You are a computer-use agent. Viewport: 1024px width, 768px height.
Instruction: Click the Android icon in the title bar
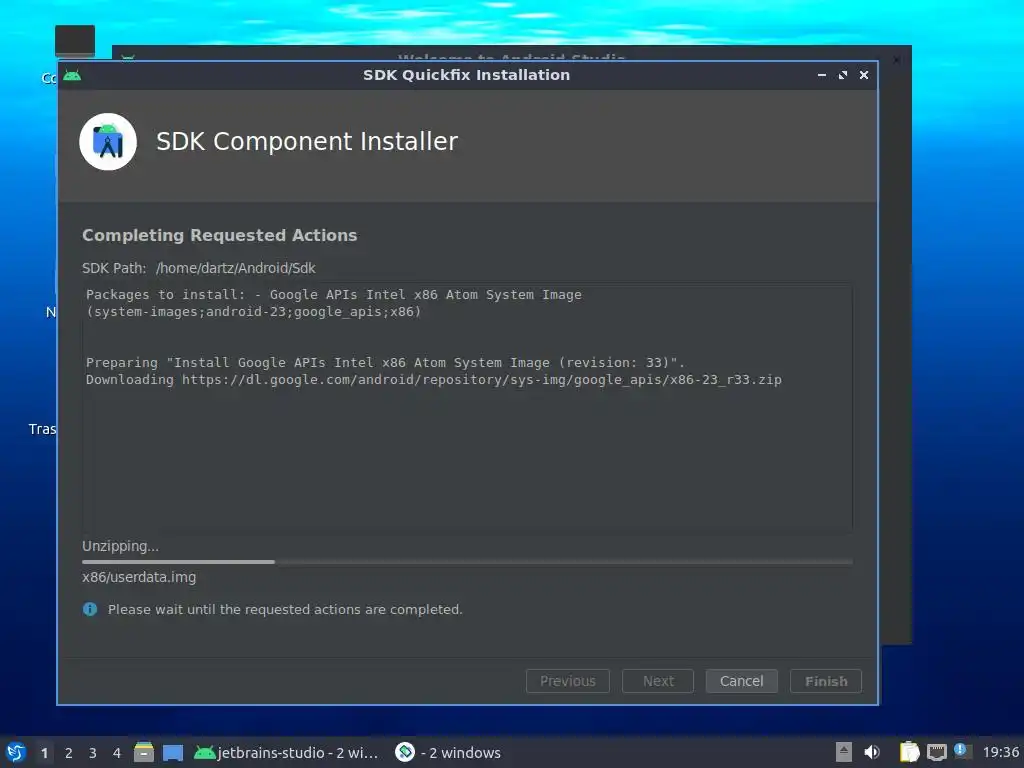72,75
